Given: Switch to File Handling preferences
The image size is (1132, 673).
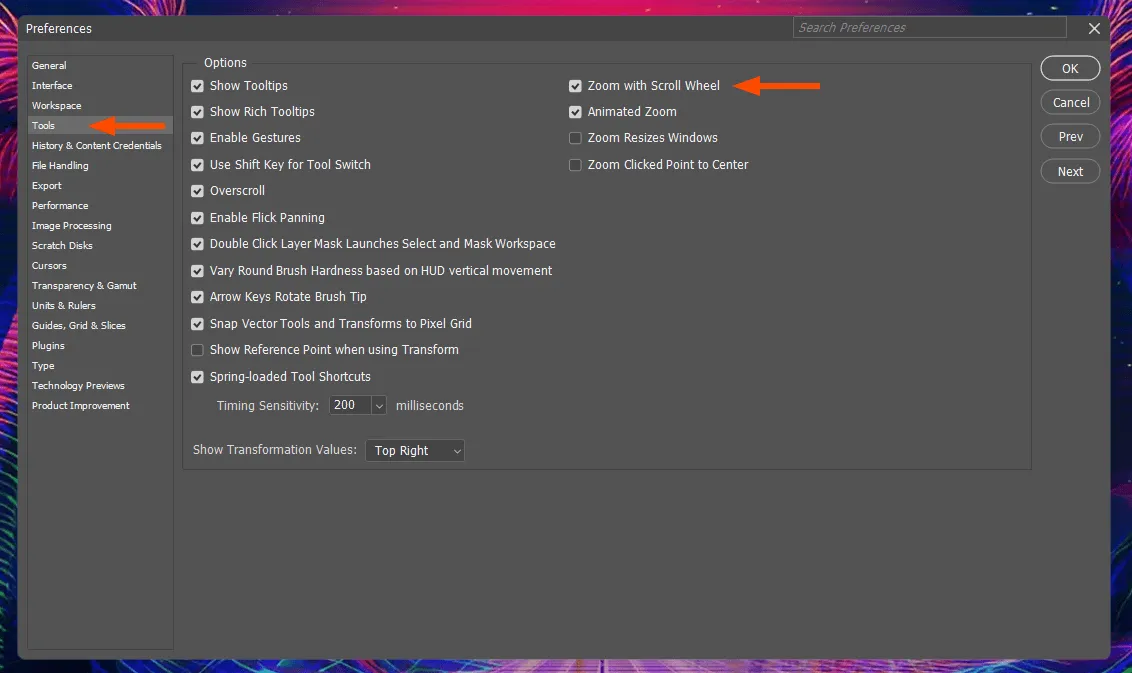Looking at the screenshot, I should coord(60,165).
